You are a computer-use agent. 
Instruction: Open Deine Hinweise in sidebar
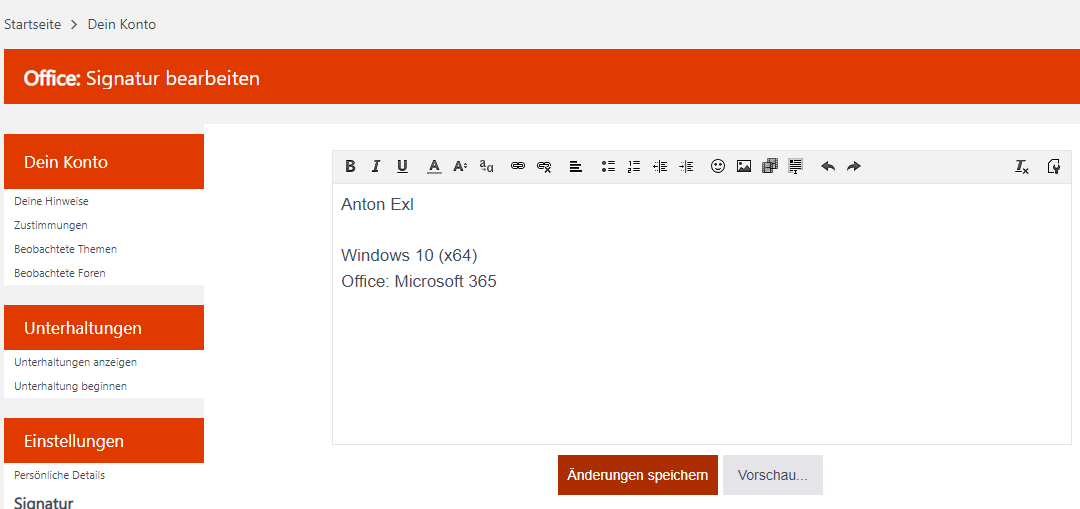click(x=51, y=201)
